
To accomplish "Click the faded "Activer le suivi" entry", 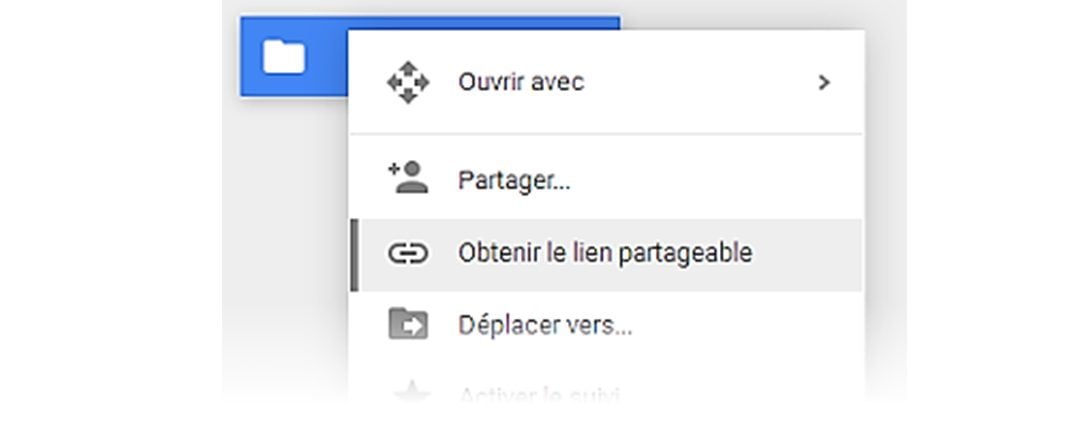I will [539, 394].
